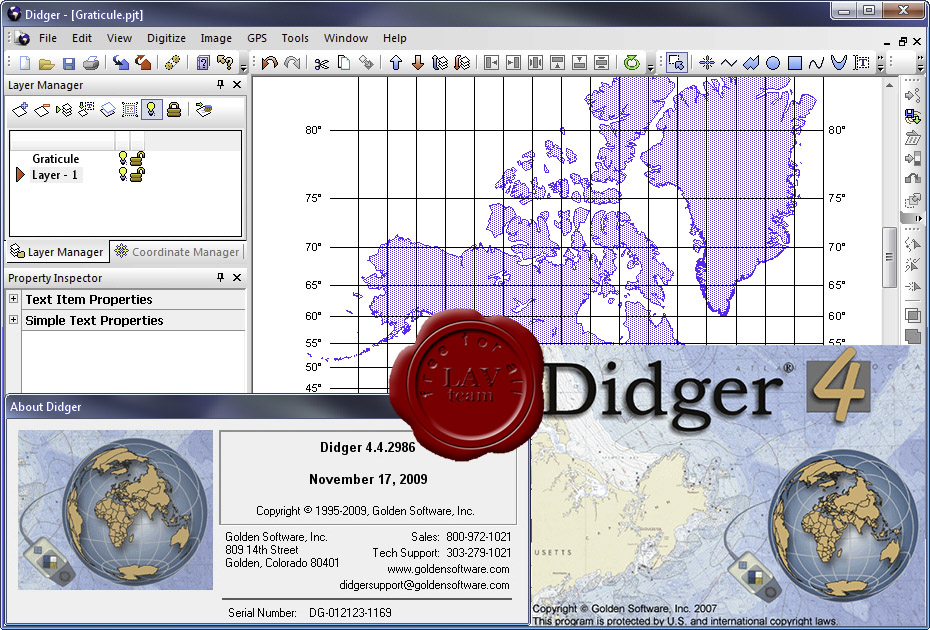Select the Polygon drawing tool
Image resolution: width=930 pixels, height=630 pixels.
[x=751, y=63]
